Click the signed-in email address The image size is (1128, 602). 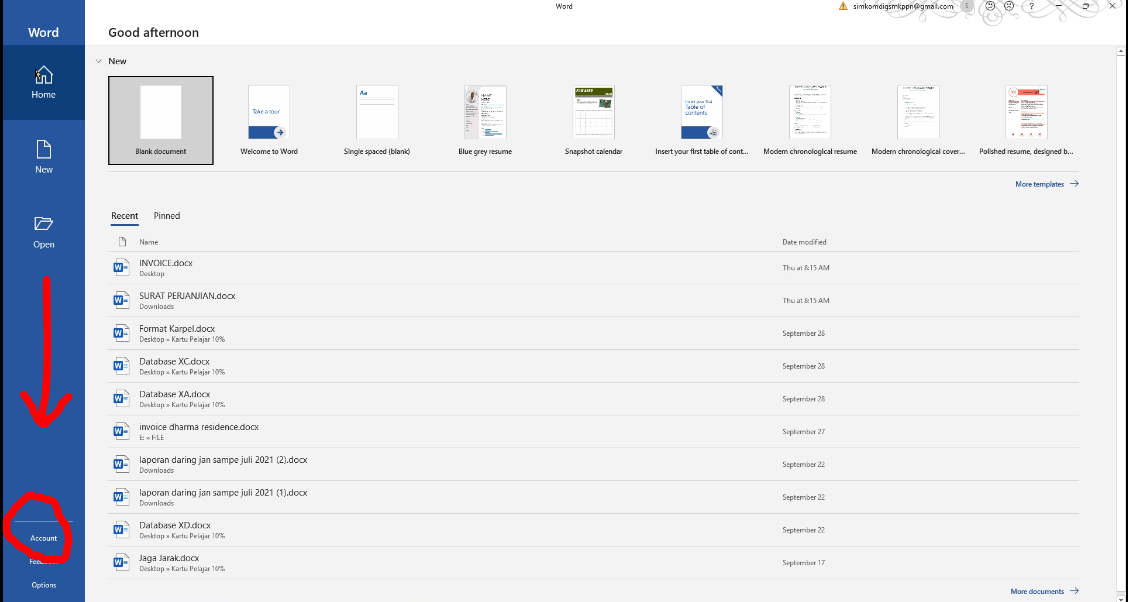point(903,6)
